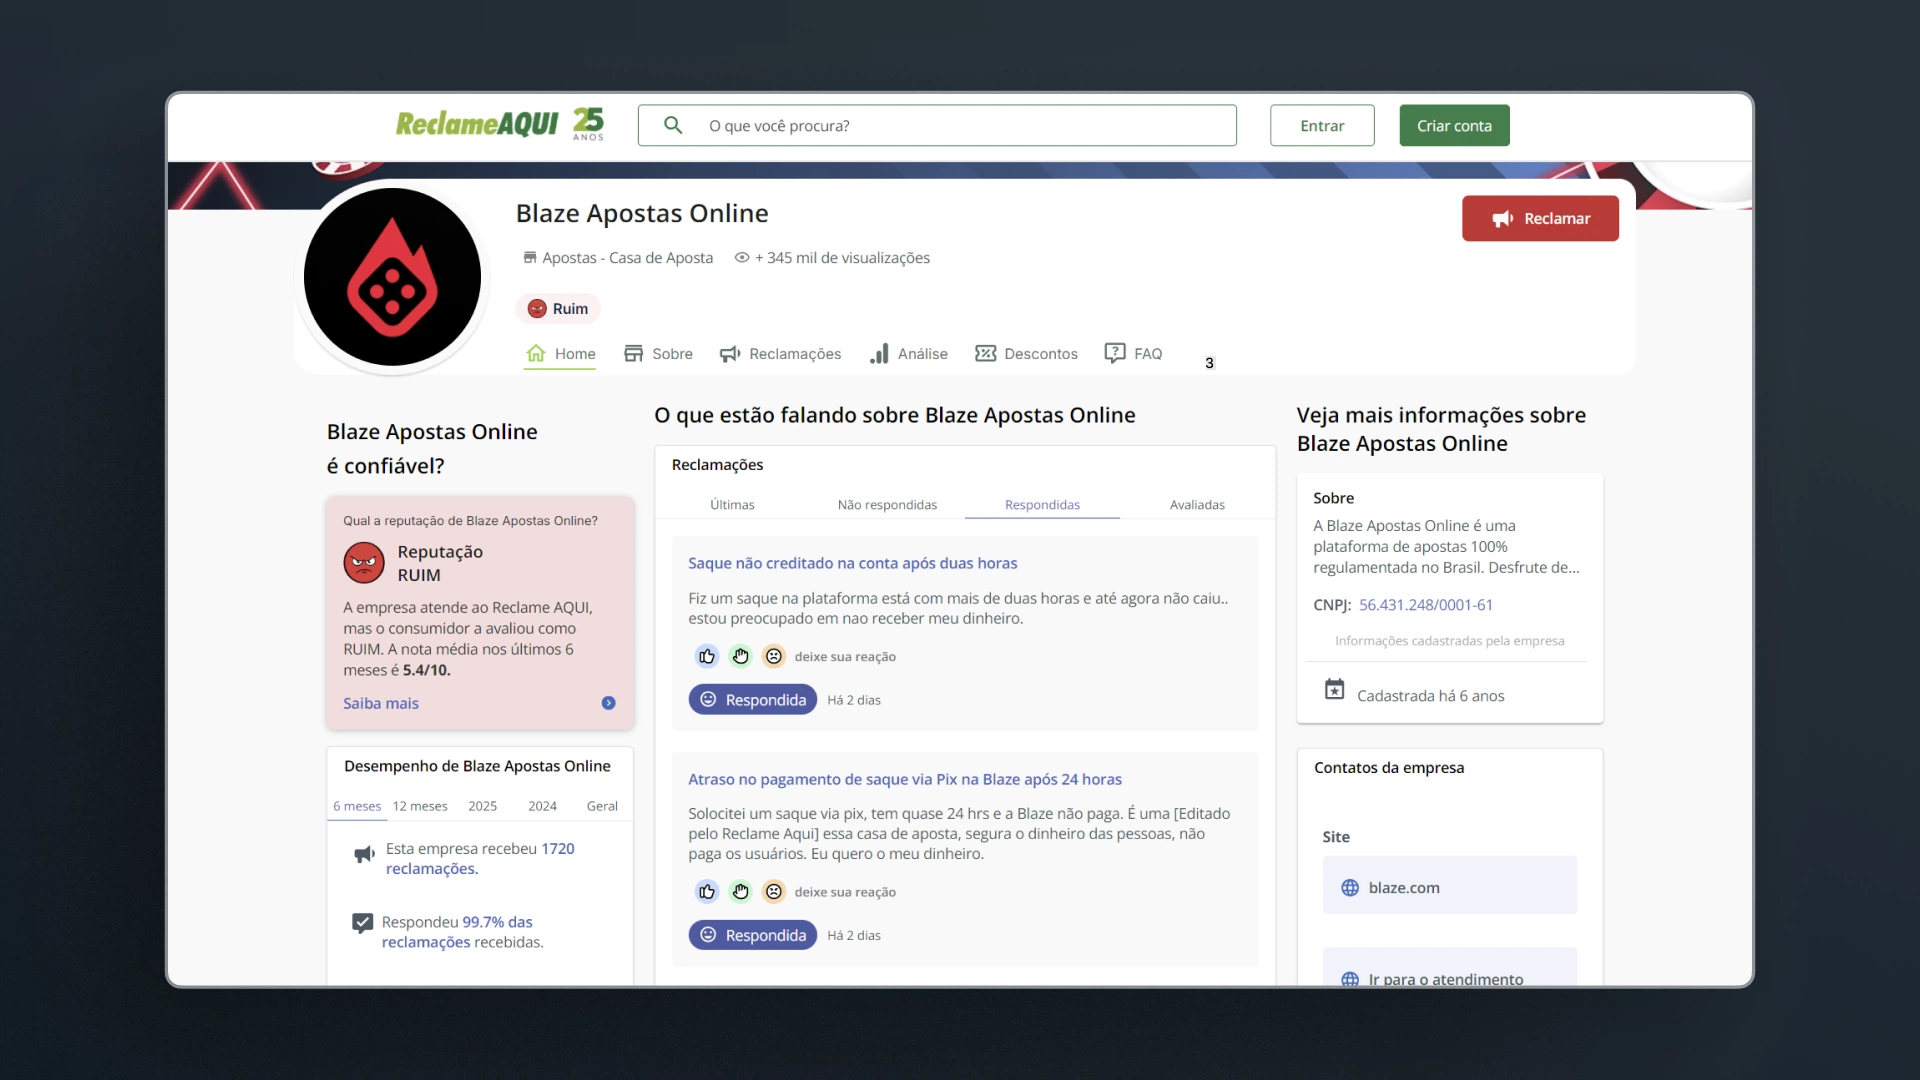Image resolution: width=1920 pixels, height=1080 pixels.
Task: Click the Entrar button
Action: click(1322, 126)
